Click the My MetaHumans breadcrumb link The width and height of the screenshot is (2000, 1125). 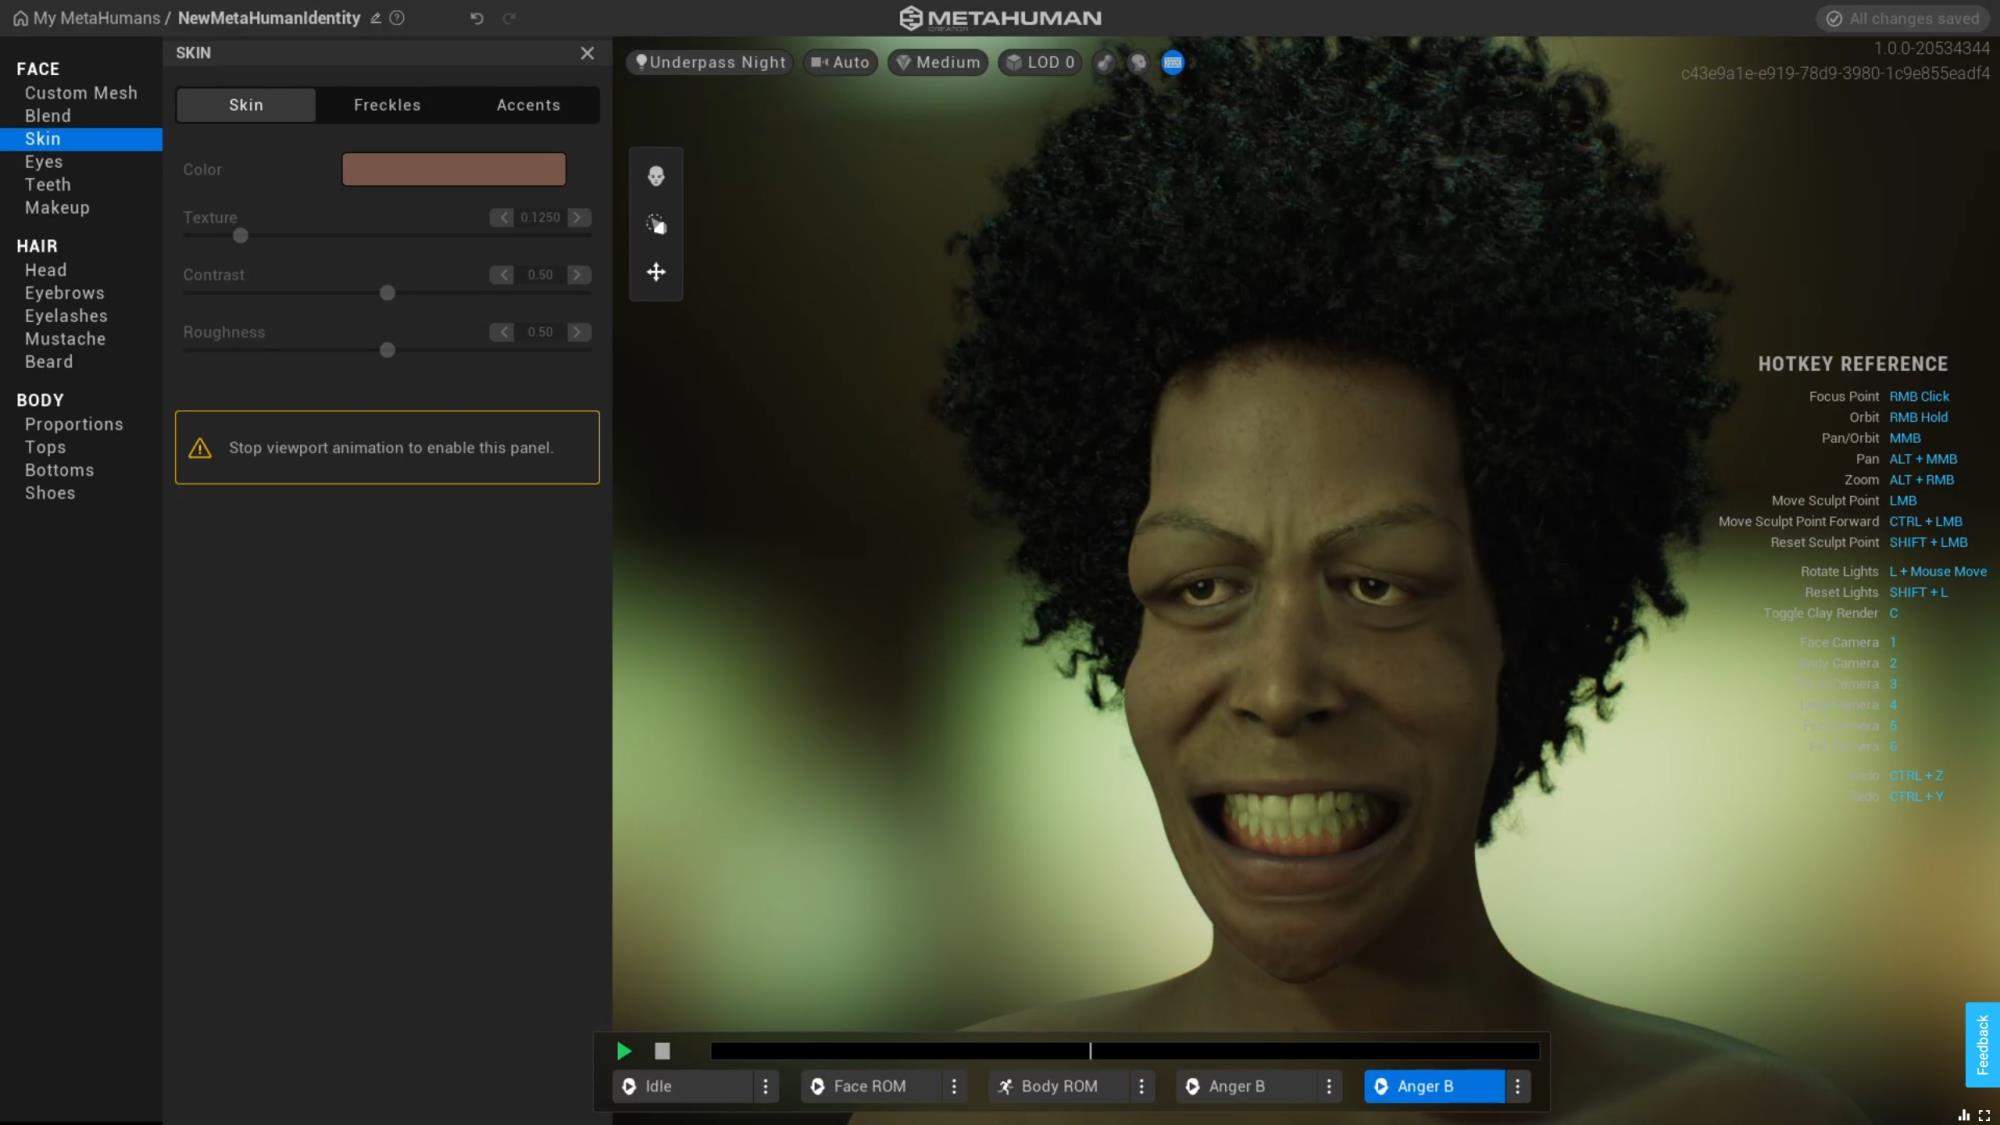point(96,18)
